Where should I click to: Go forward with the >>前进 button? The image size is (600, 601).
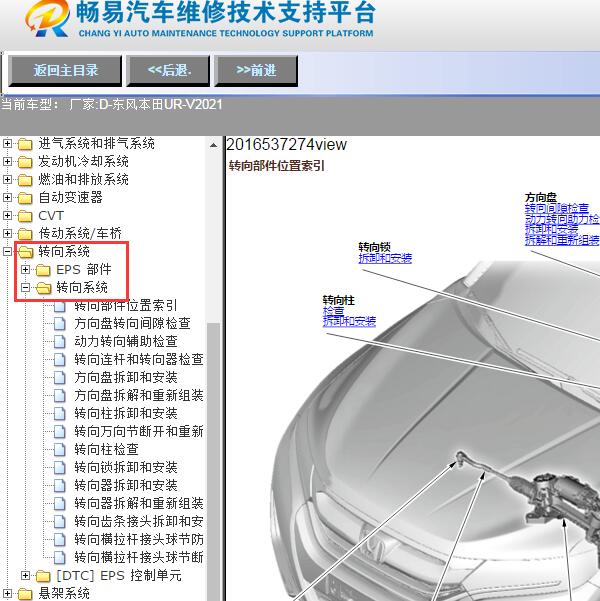(x=256, y=71)
